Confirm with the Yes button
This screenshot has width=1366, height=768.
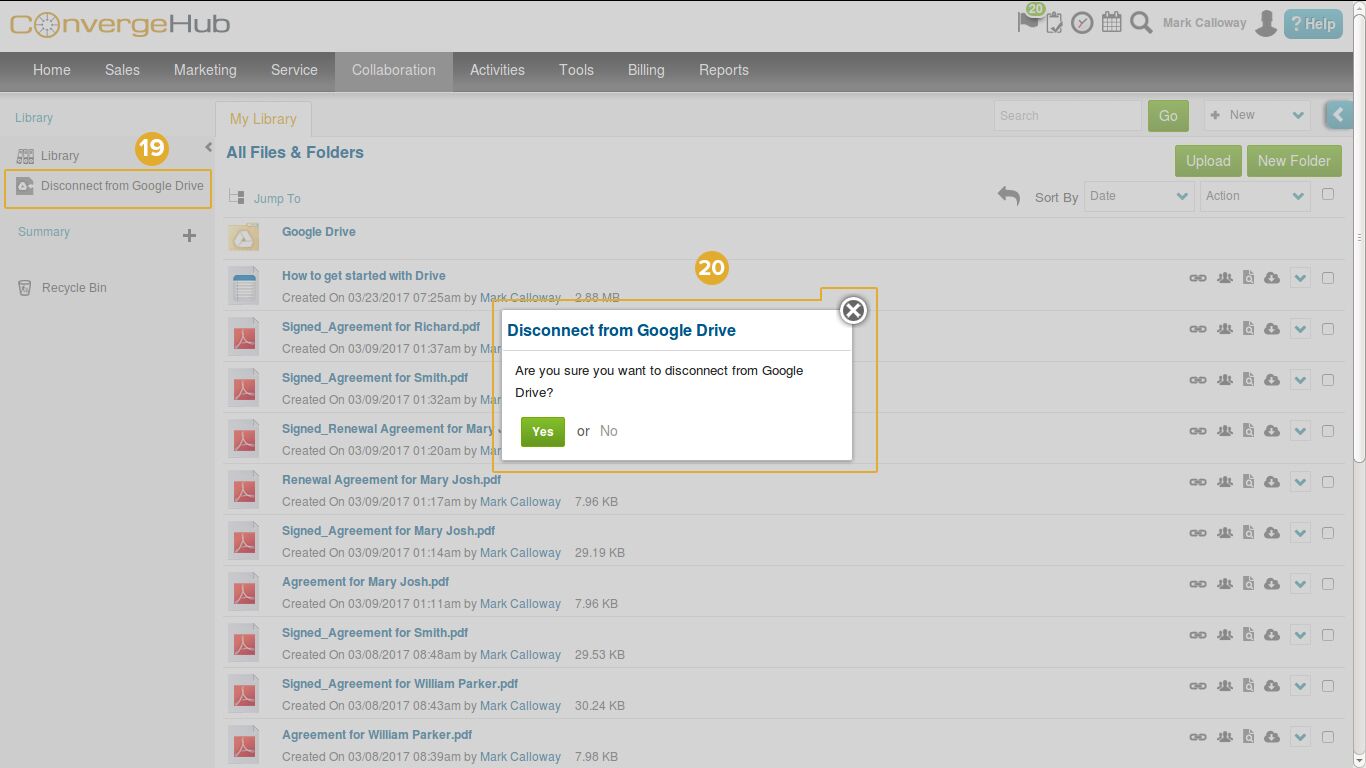(542, 432)
